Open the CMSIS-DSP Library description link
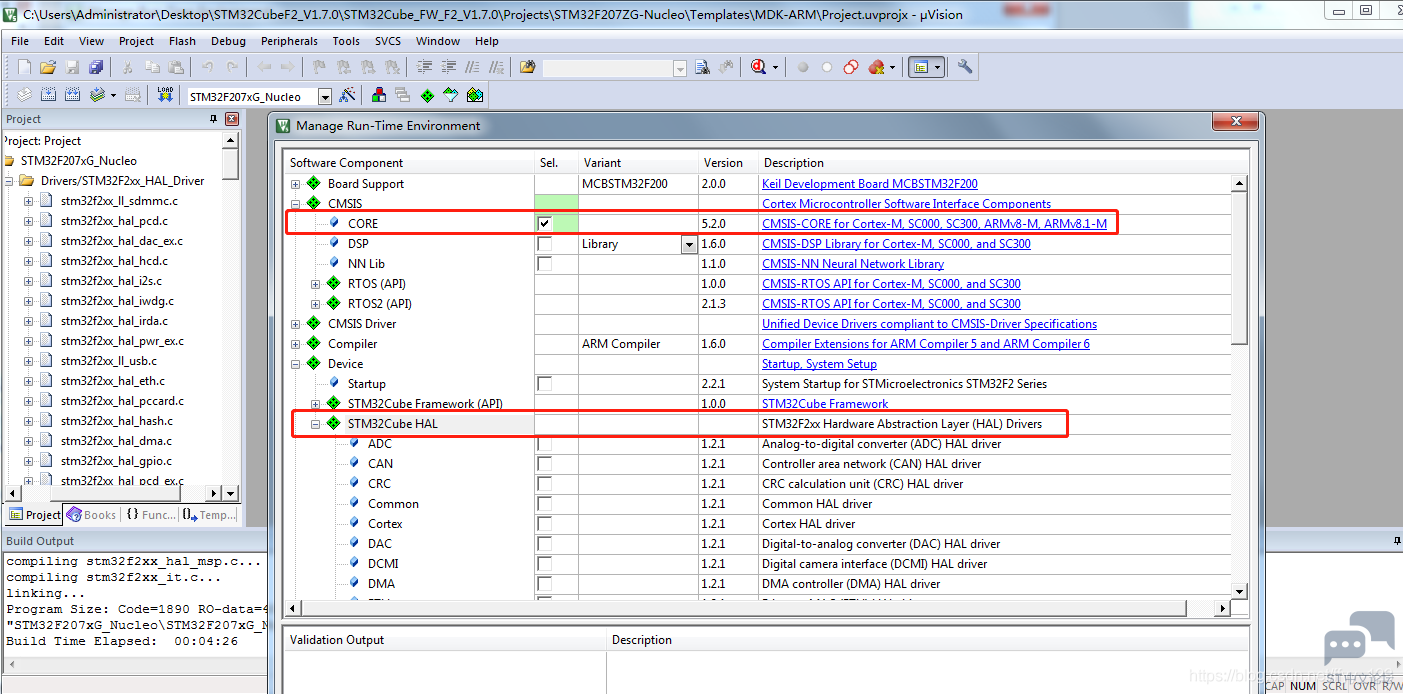 click(896, 244)
